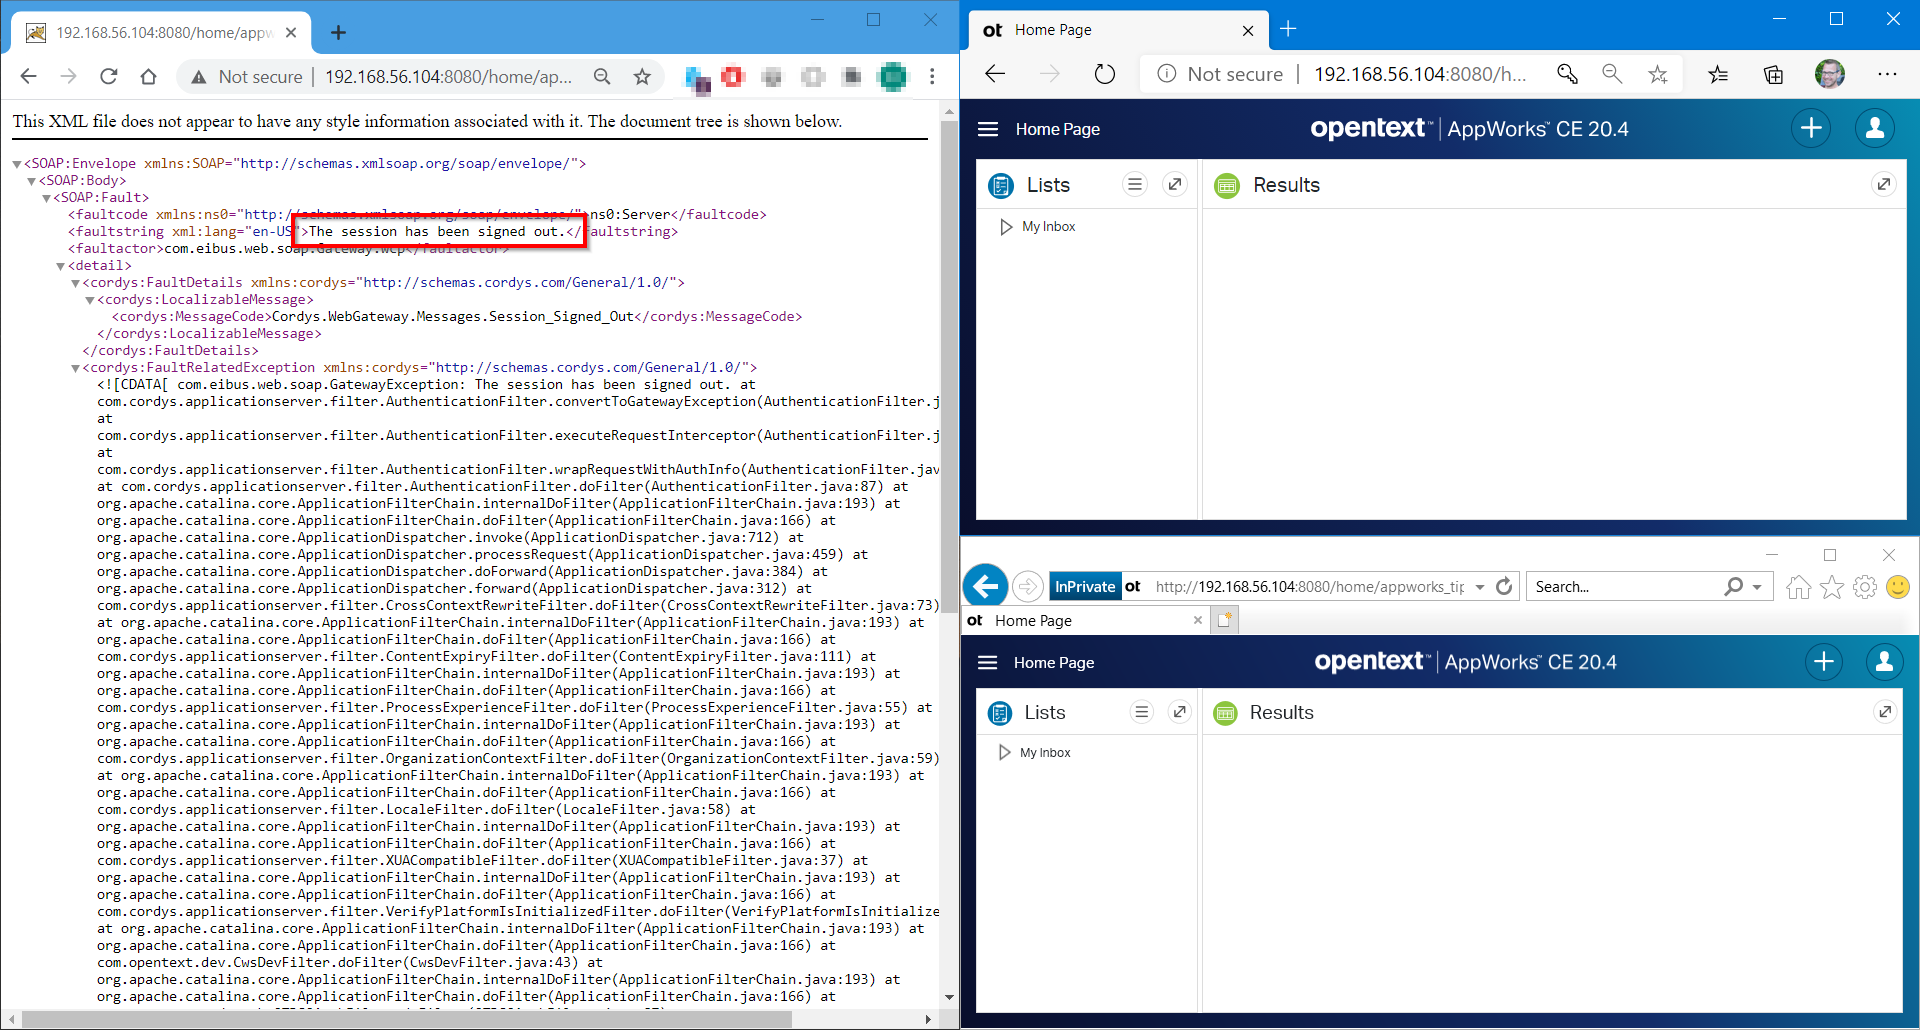Click the Edge profile avatar
The height and width of the screenshot is (1030, 1920).
coord(1830,74)
